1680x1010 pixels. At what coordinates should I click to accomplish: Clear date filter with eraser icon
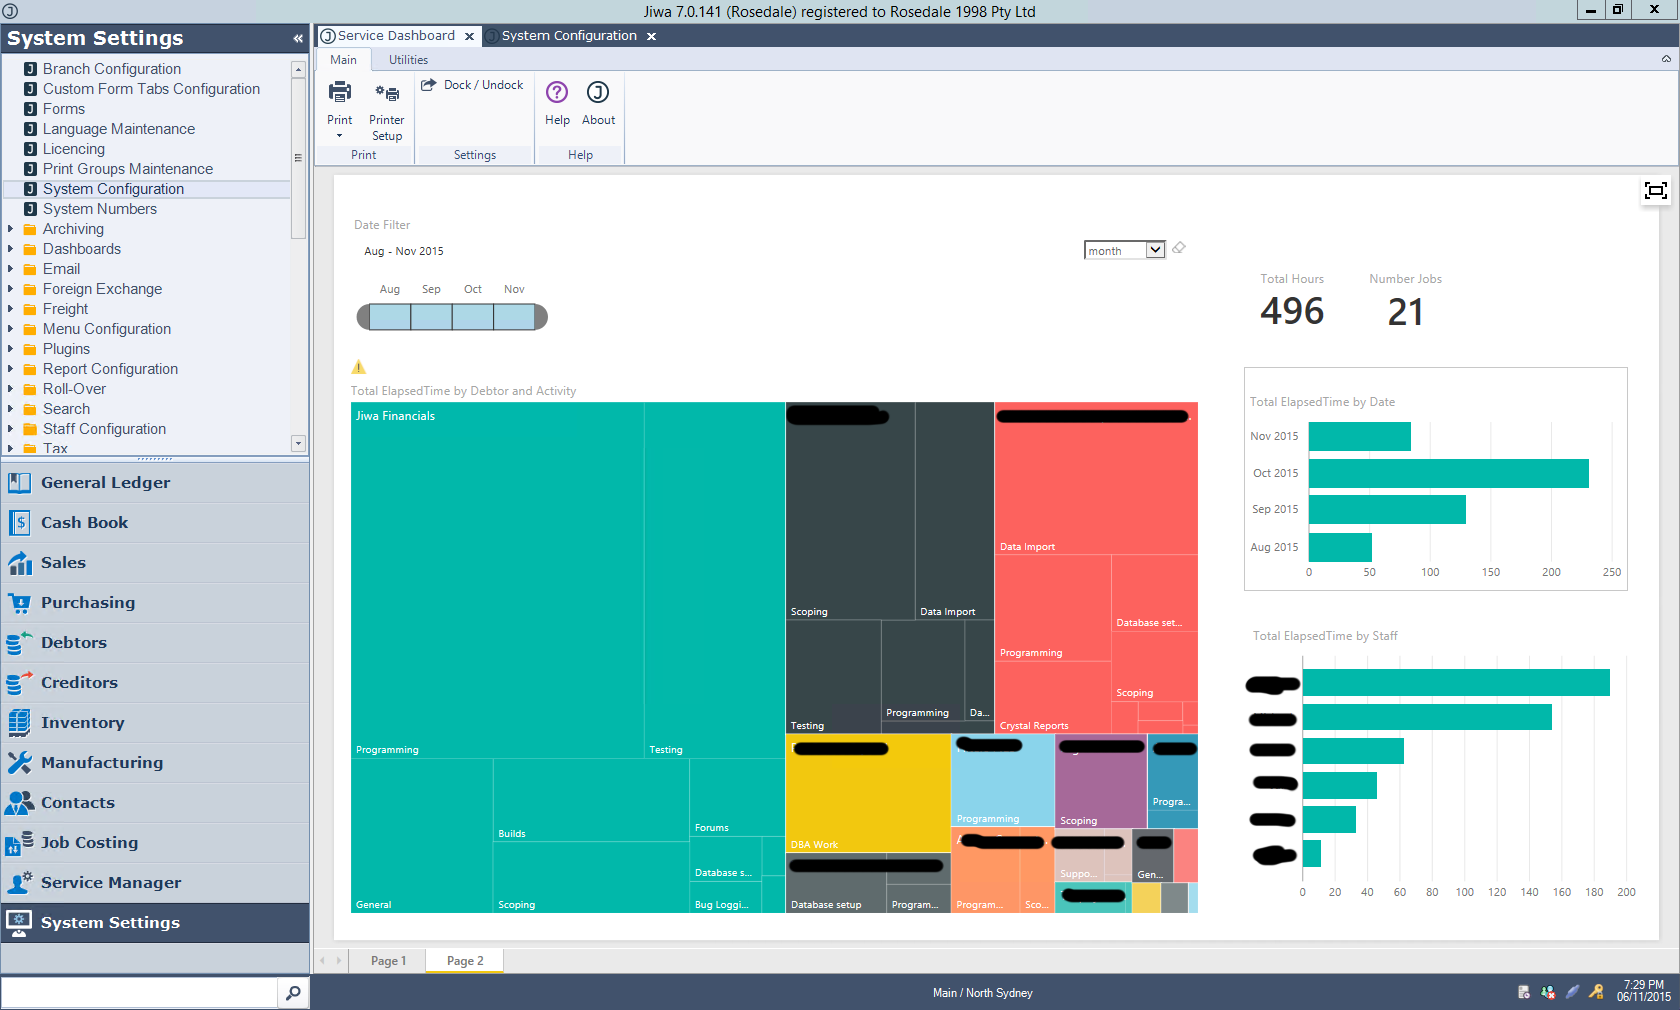pos(1179,248)
